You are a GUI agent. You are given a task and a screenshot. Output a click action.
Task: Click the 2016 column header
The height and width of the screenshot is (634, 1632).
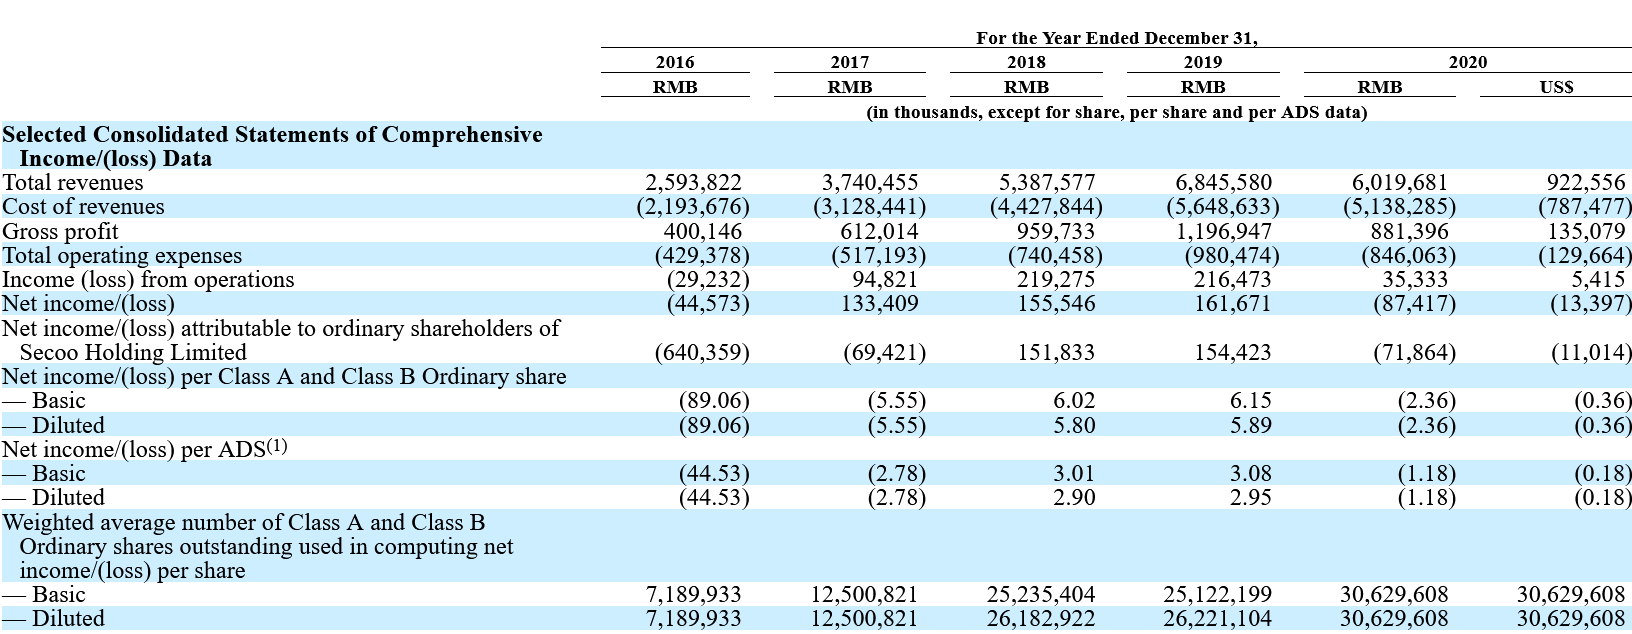(x=675, y=62)
